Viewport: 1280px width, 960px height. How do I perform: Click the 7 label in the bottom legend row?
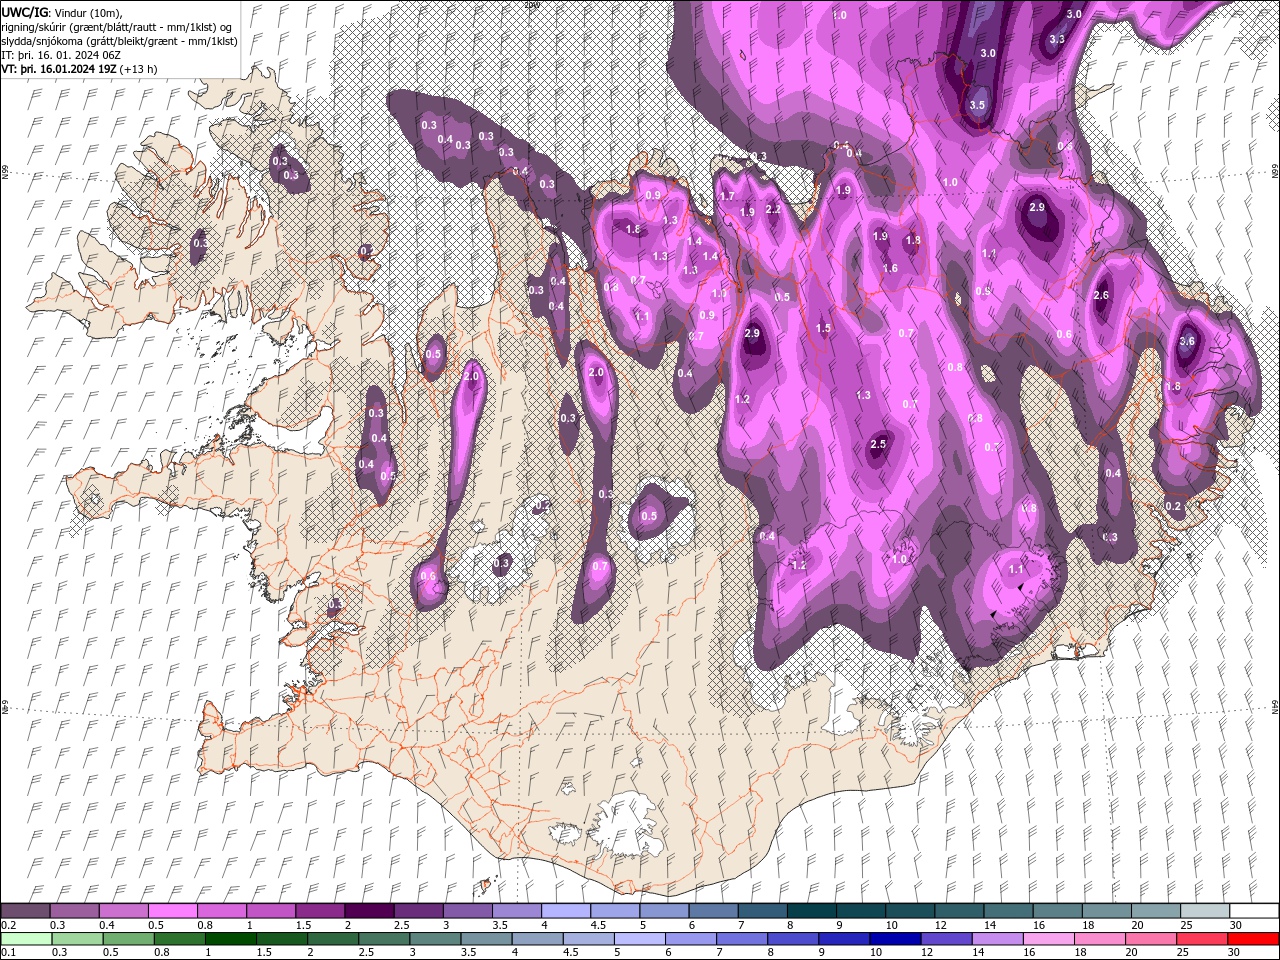coord(720,953)
